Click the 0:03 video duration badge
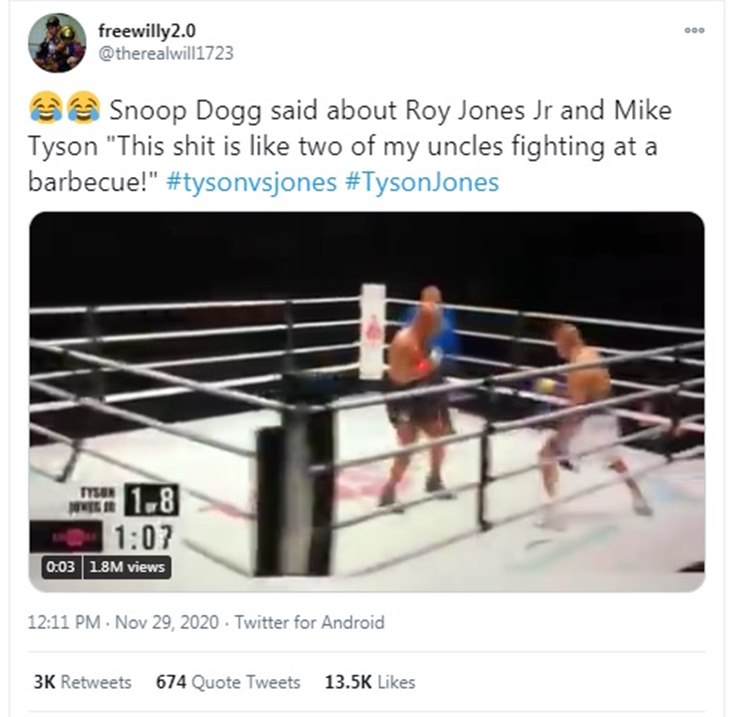This screenshot has width=730, height=717. (x=61, y=567)
